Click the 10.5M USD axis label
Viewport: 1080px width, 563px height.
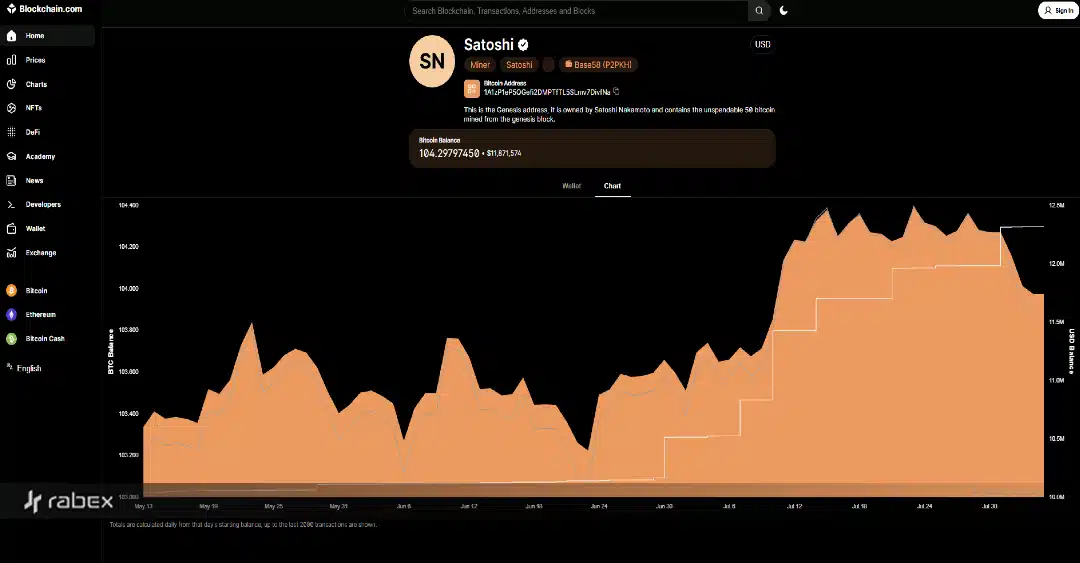1056,439
